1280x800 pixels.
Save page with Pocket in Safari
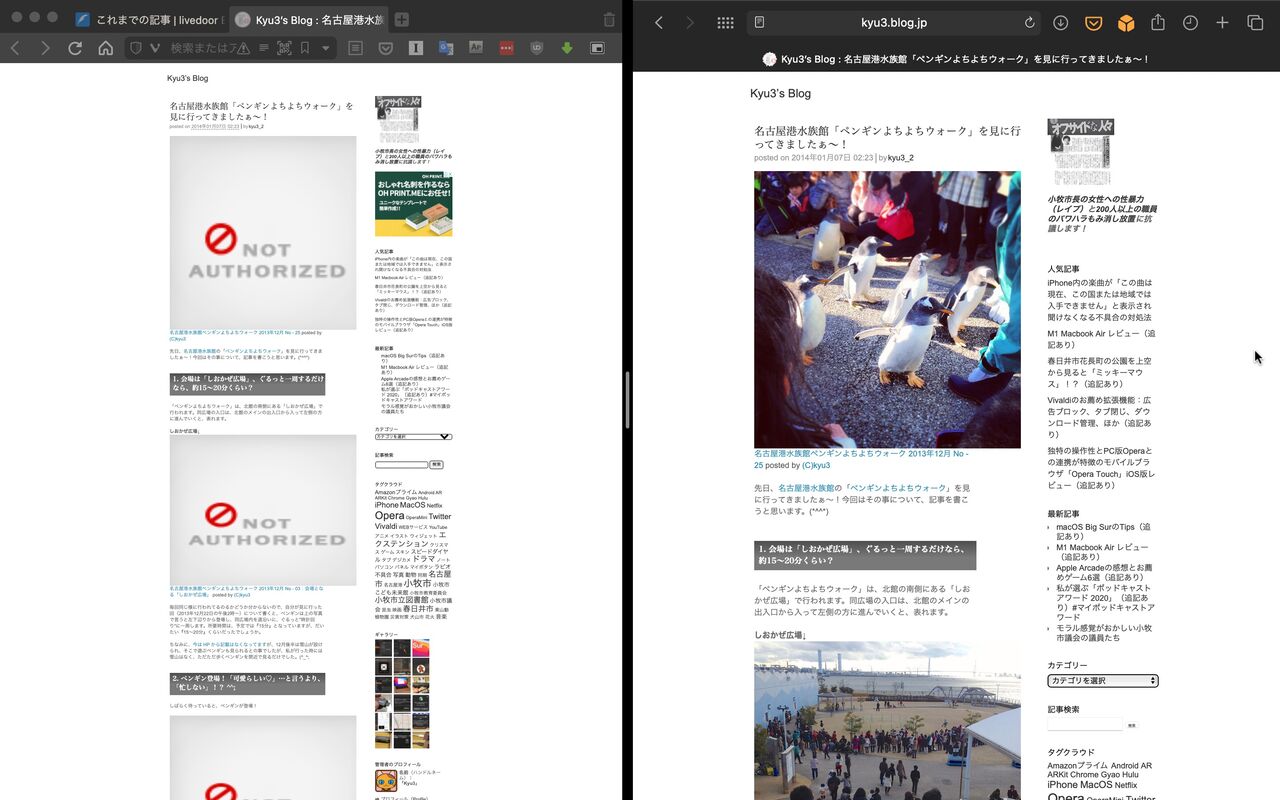pos(1094,23)
